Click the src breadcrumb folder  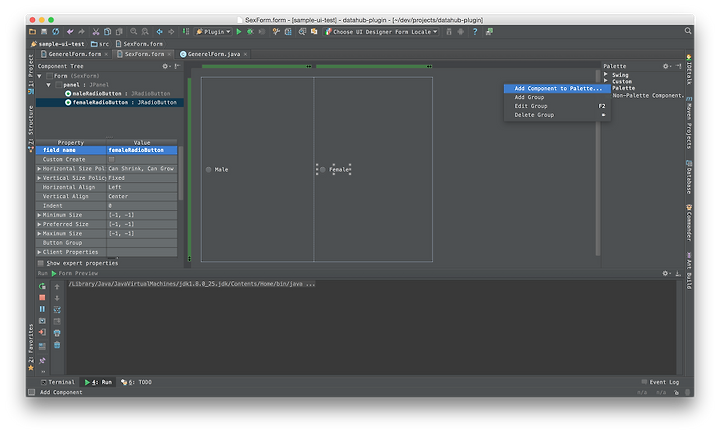click(x=100, y=44)
